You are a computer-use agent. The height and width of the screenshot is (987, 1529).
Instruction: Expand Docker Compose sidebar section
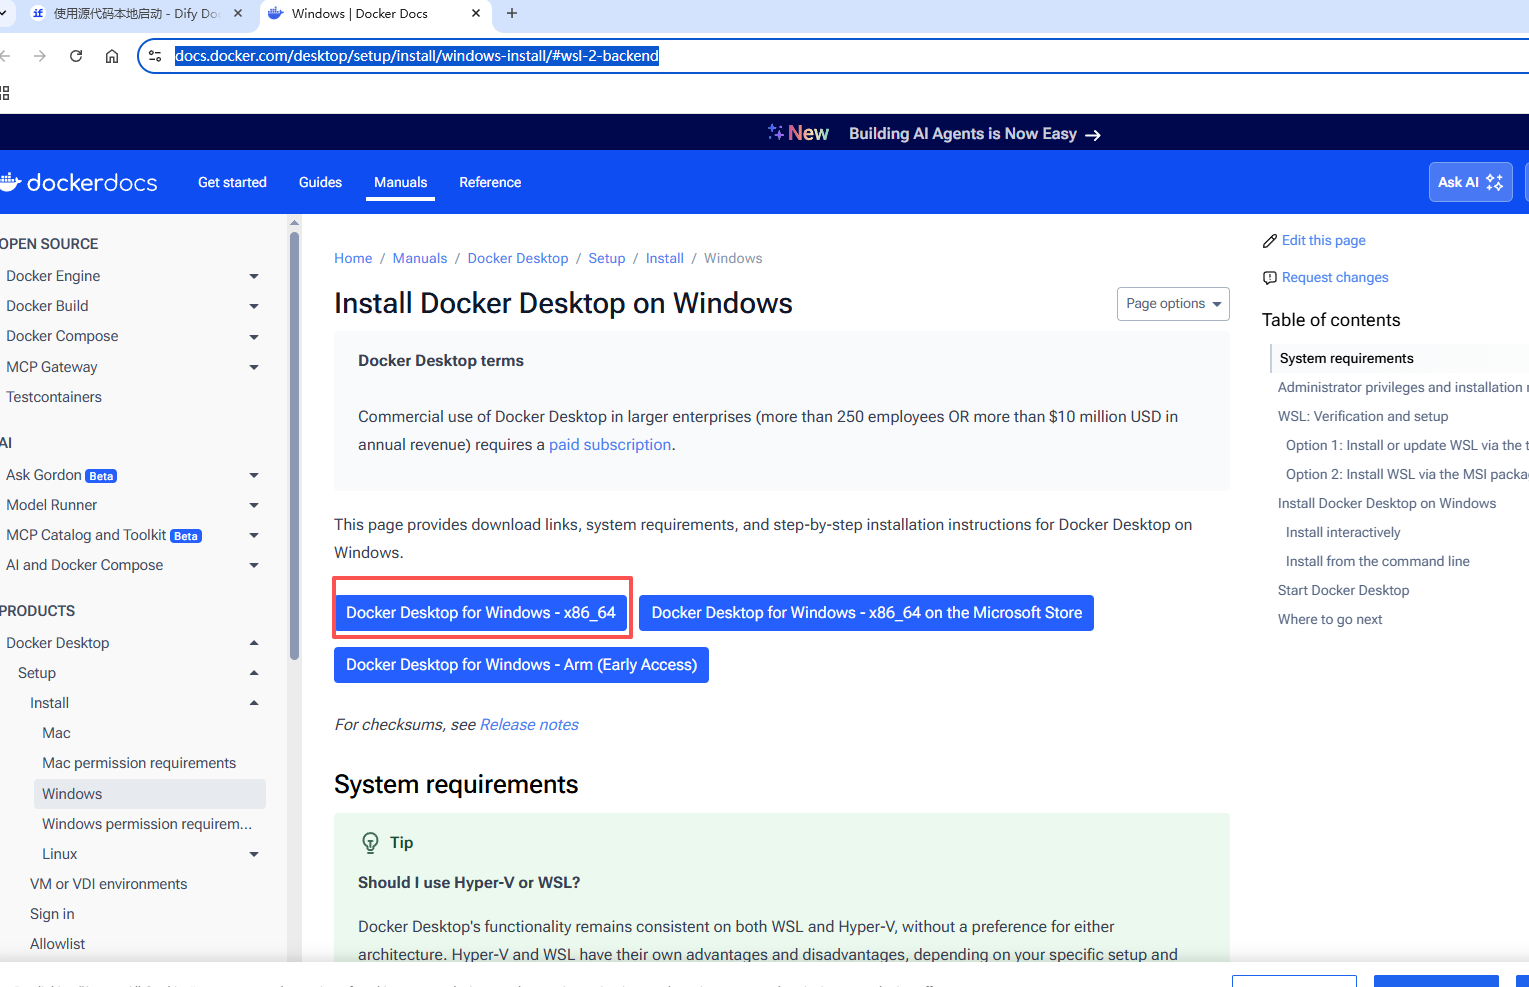[x=254, y=337]
